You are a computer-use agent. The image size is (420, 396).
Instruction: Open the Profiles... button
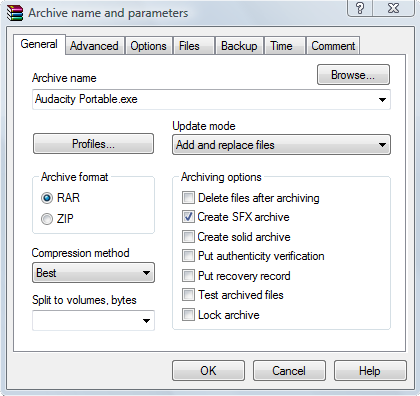pos(93,144)
